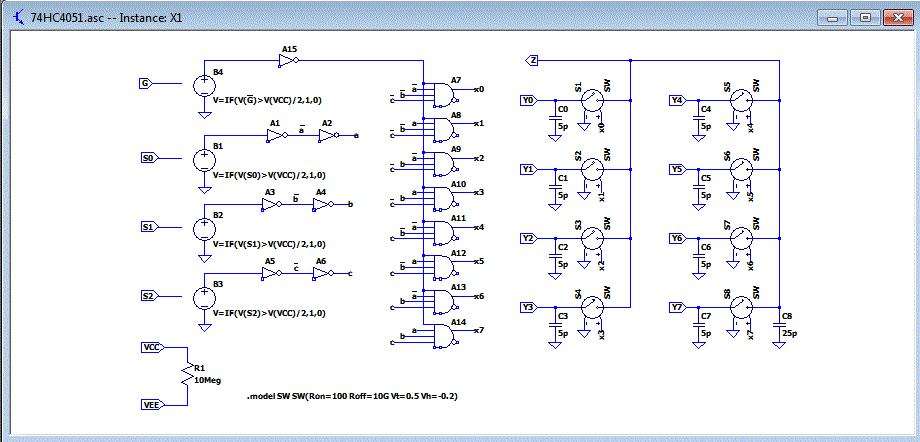
Task: Select resistor R1 symbol
Action: pyautogui.click(x=187, y=374)
